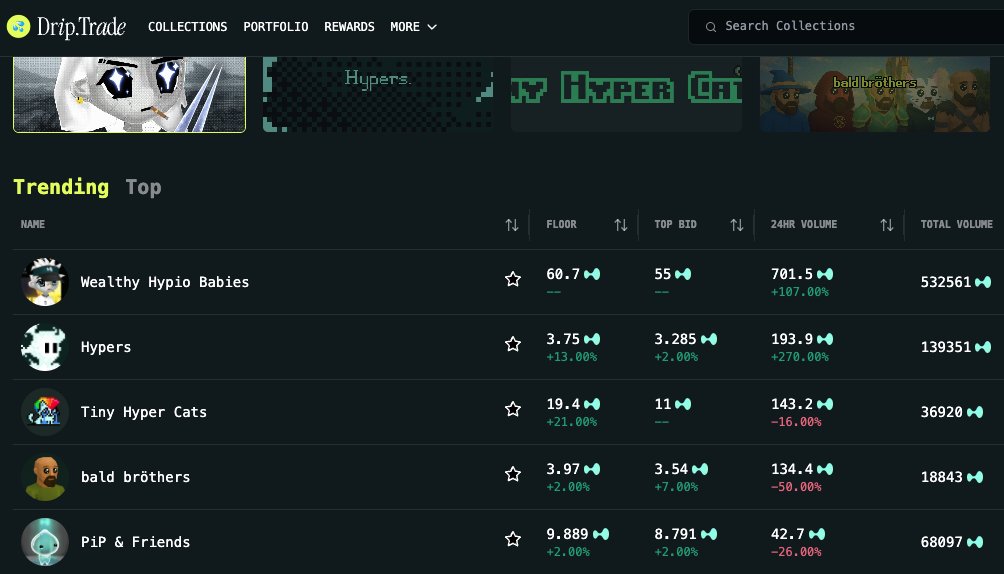The height and width of the screenshot is (574, 1004).
Task: Click the +270.00% volume change
Action: (800, 357)
